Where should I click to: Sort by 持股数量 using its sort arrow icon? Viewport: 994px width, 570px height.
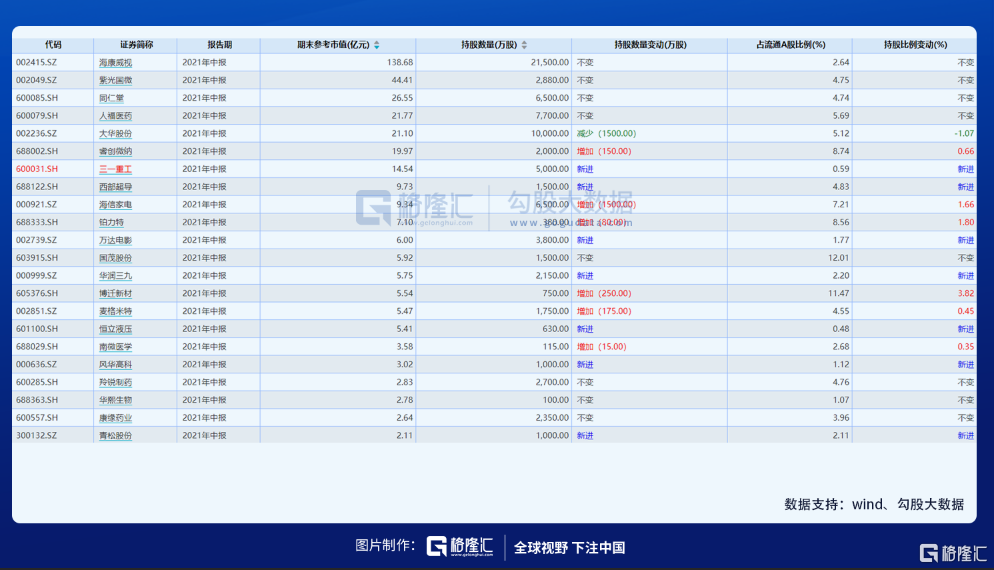point(524,45)
